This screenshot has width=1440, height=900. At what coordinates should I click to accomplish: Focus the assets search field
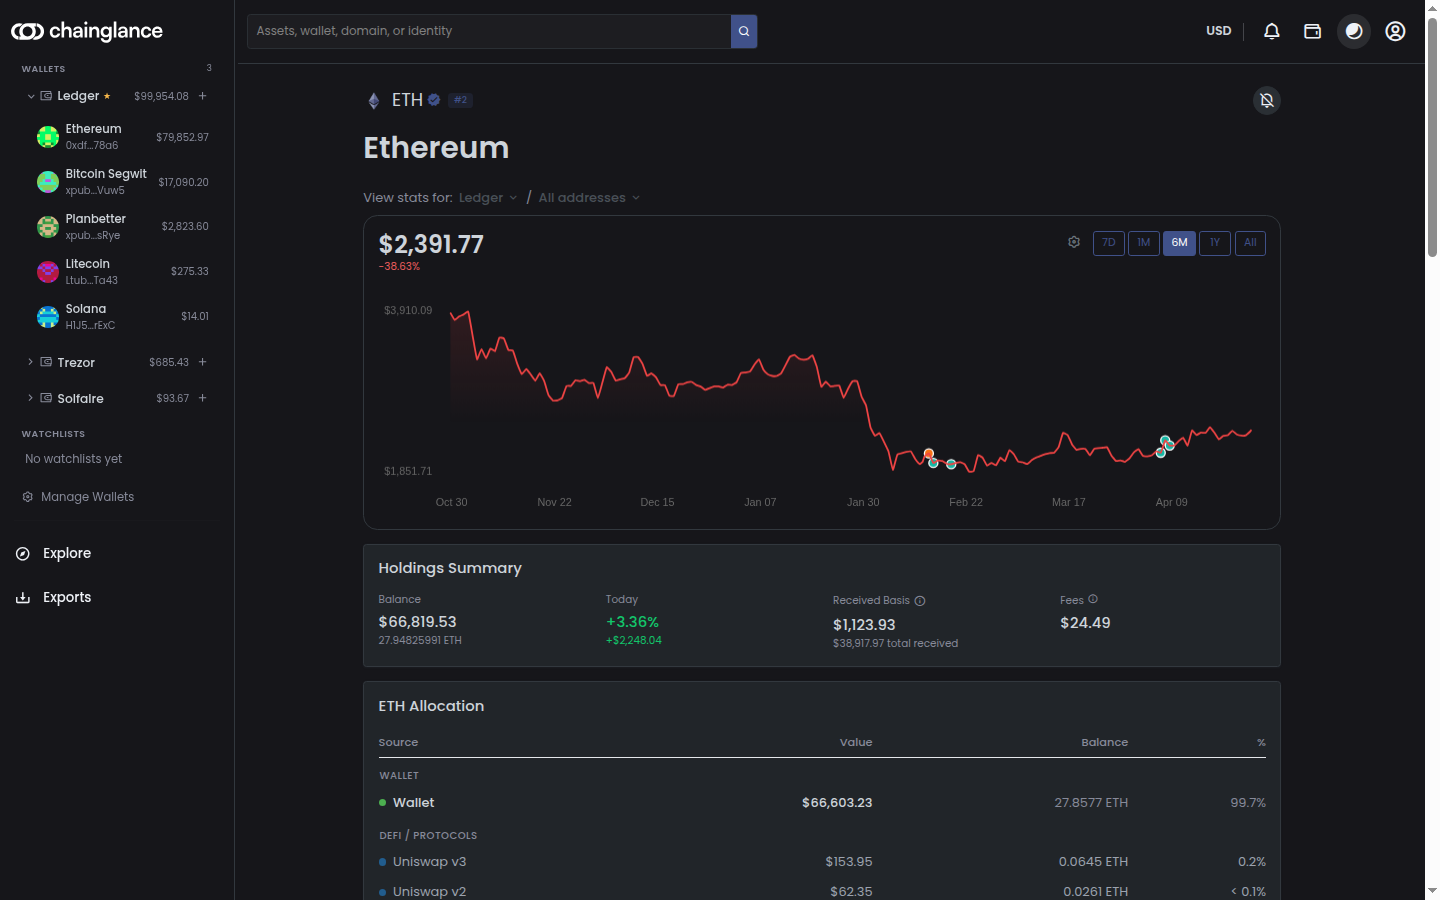[x=489, y=31]
